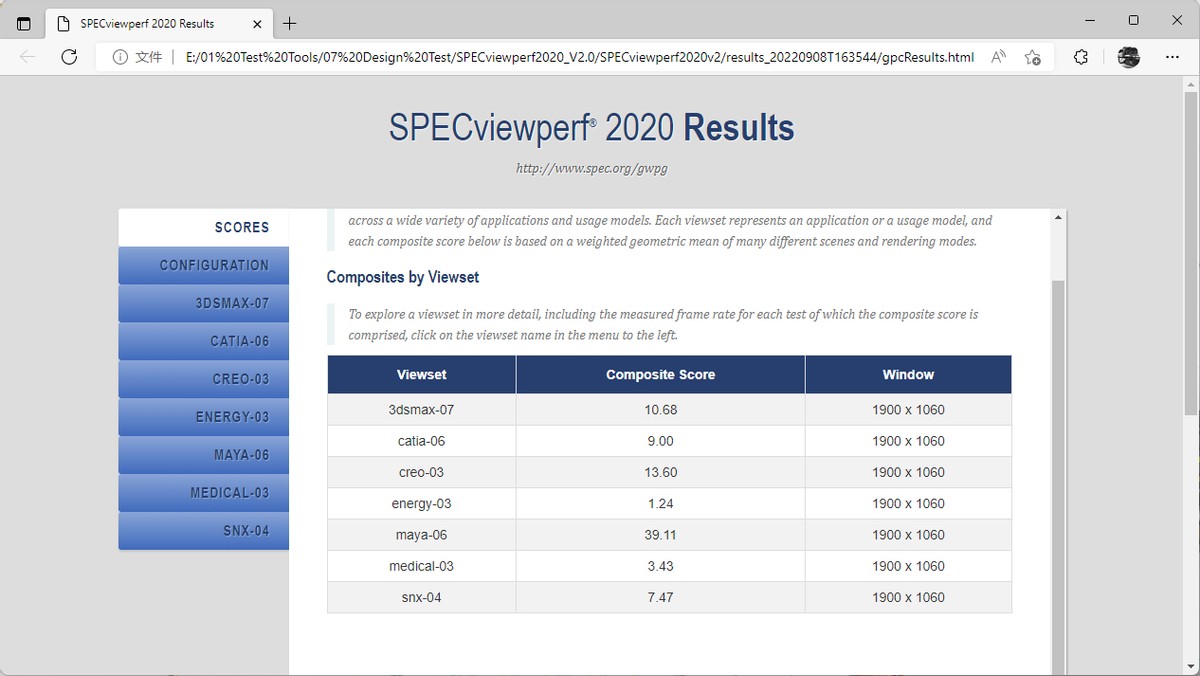Open the CREO-03 sidebar tab
Viewport: 1200px width, 676px height.
[203, 379]
